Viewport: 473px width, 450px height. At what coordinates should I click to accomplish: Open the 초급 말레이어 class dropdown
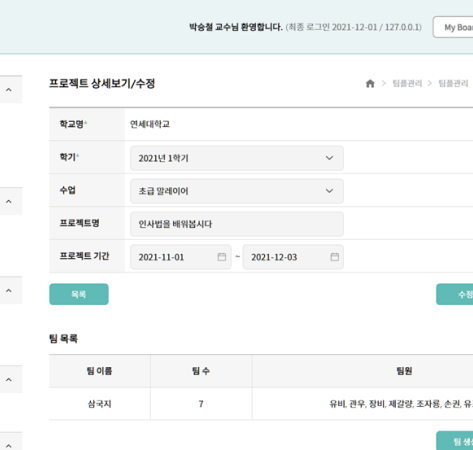click(237, 191)
